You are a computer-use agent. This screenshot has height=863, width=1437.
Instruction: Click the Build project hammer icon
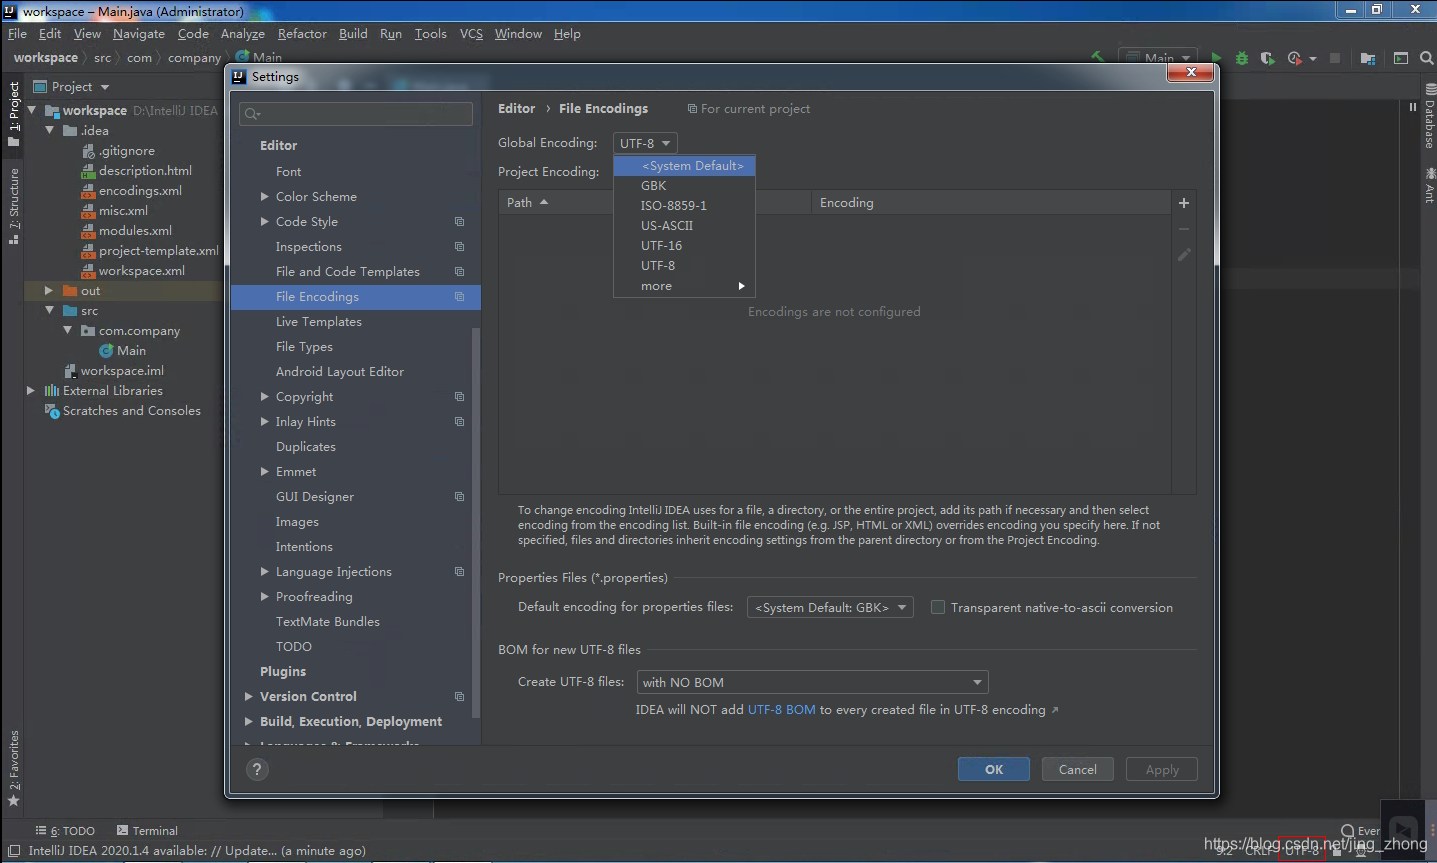[1097, 58]
